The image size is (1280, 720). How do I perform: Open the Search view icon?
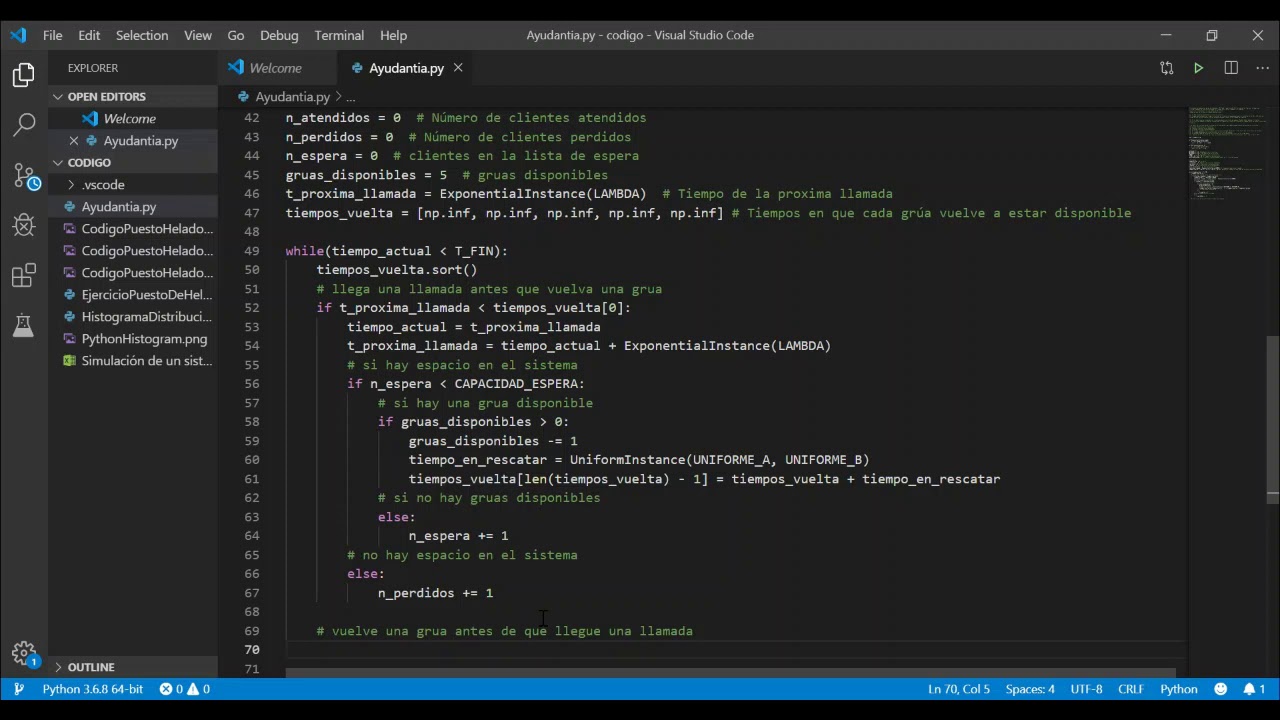tap(24, 125)
